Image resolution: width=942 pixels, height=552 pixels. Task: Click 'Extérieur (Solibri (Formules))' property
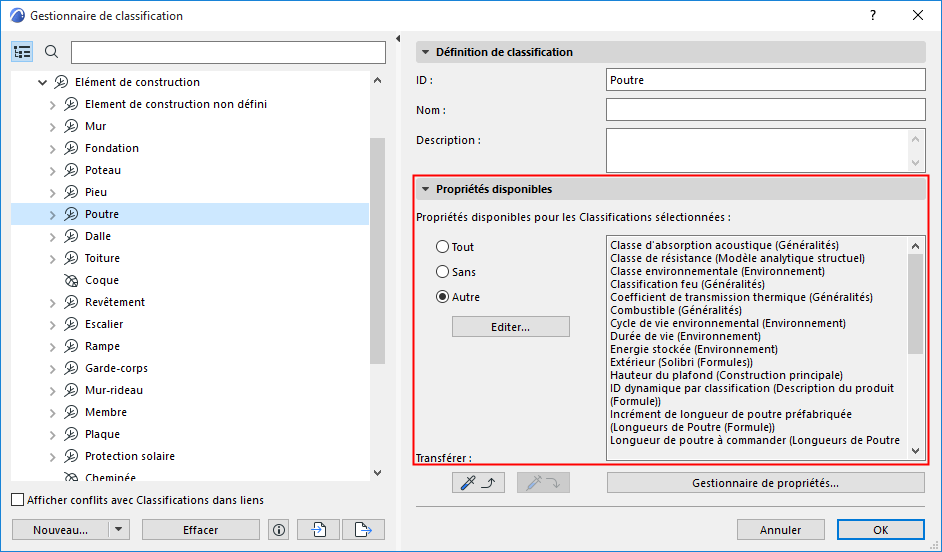(x=681, y=362)
